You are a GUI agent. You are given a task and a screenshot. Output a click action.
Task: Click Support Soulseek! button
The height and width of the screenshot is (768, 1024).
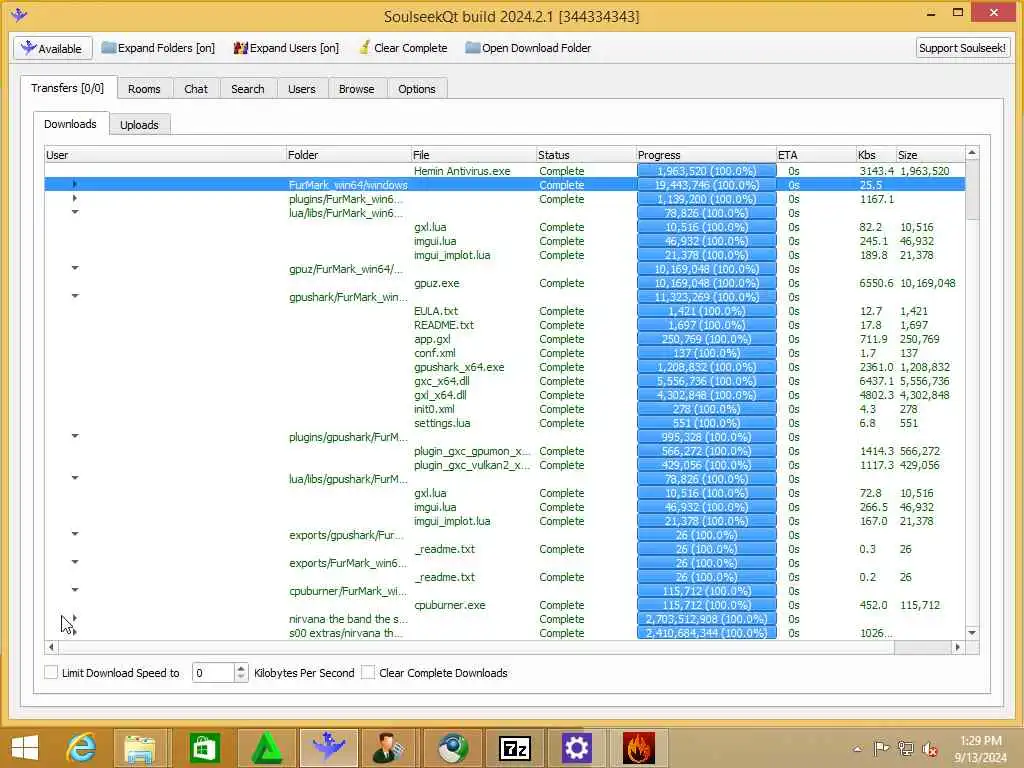[x=962, y=48]
